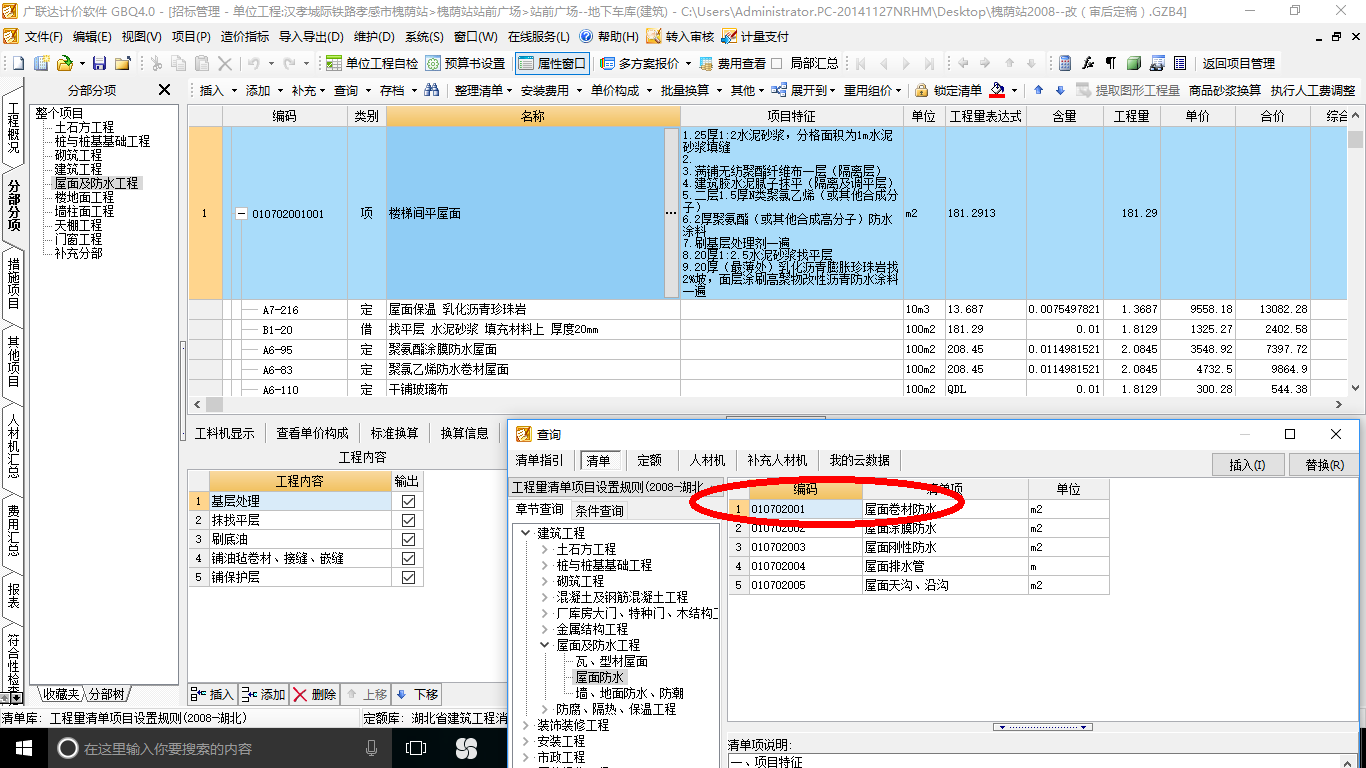Expand 土石方工程 in query tree

[x=544, y=549]
